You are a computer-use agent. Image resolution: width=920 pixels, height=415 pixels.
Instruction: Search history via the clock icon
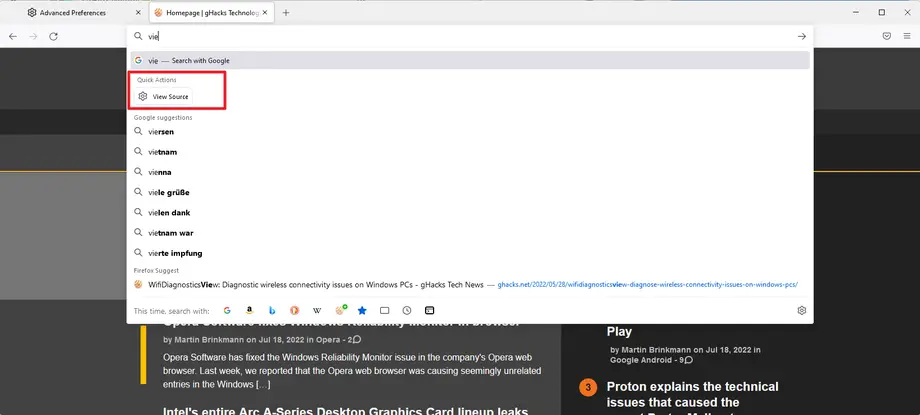pyautogui.click(x=407, y=311)
